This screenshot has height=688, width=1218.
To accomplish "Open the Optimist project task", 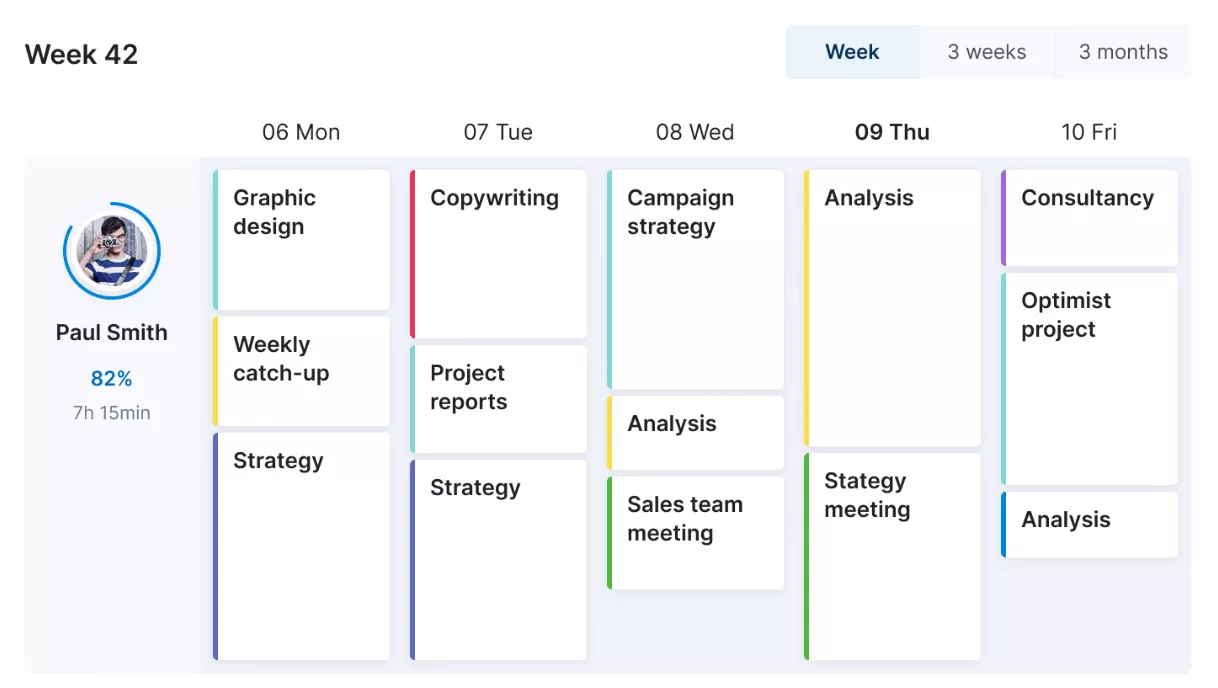I will pos(1088,375).
